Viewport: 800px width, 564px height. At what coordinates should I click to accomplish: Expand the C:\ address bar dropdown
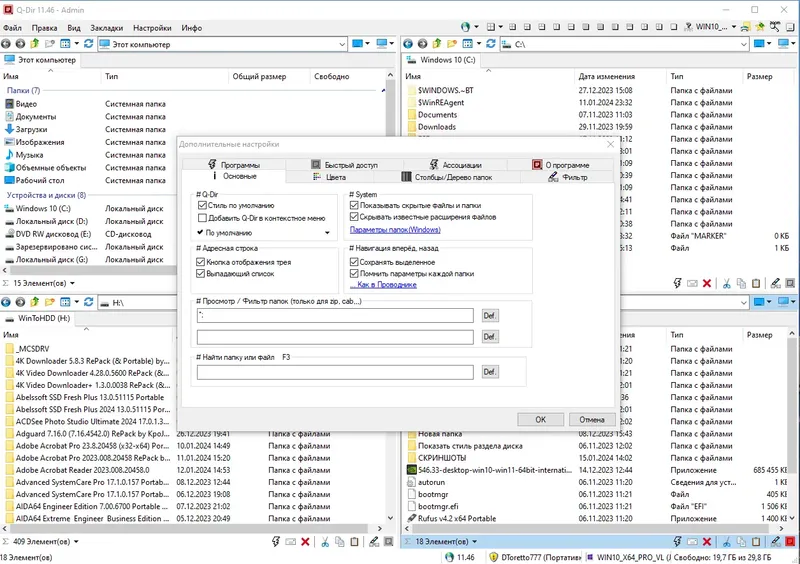[743, 44]
